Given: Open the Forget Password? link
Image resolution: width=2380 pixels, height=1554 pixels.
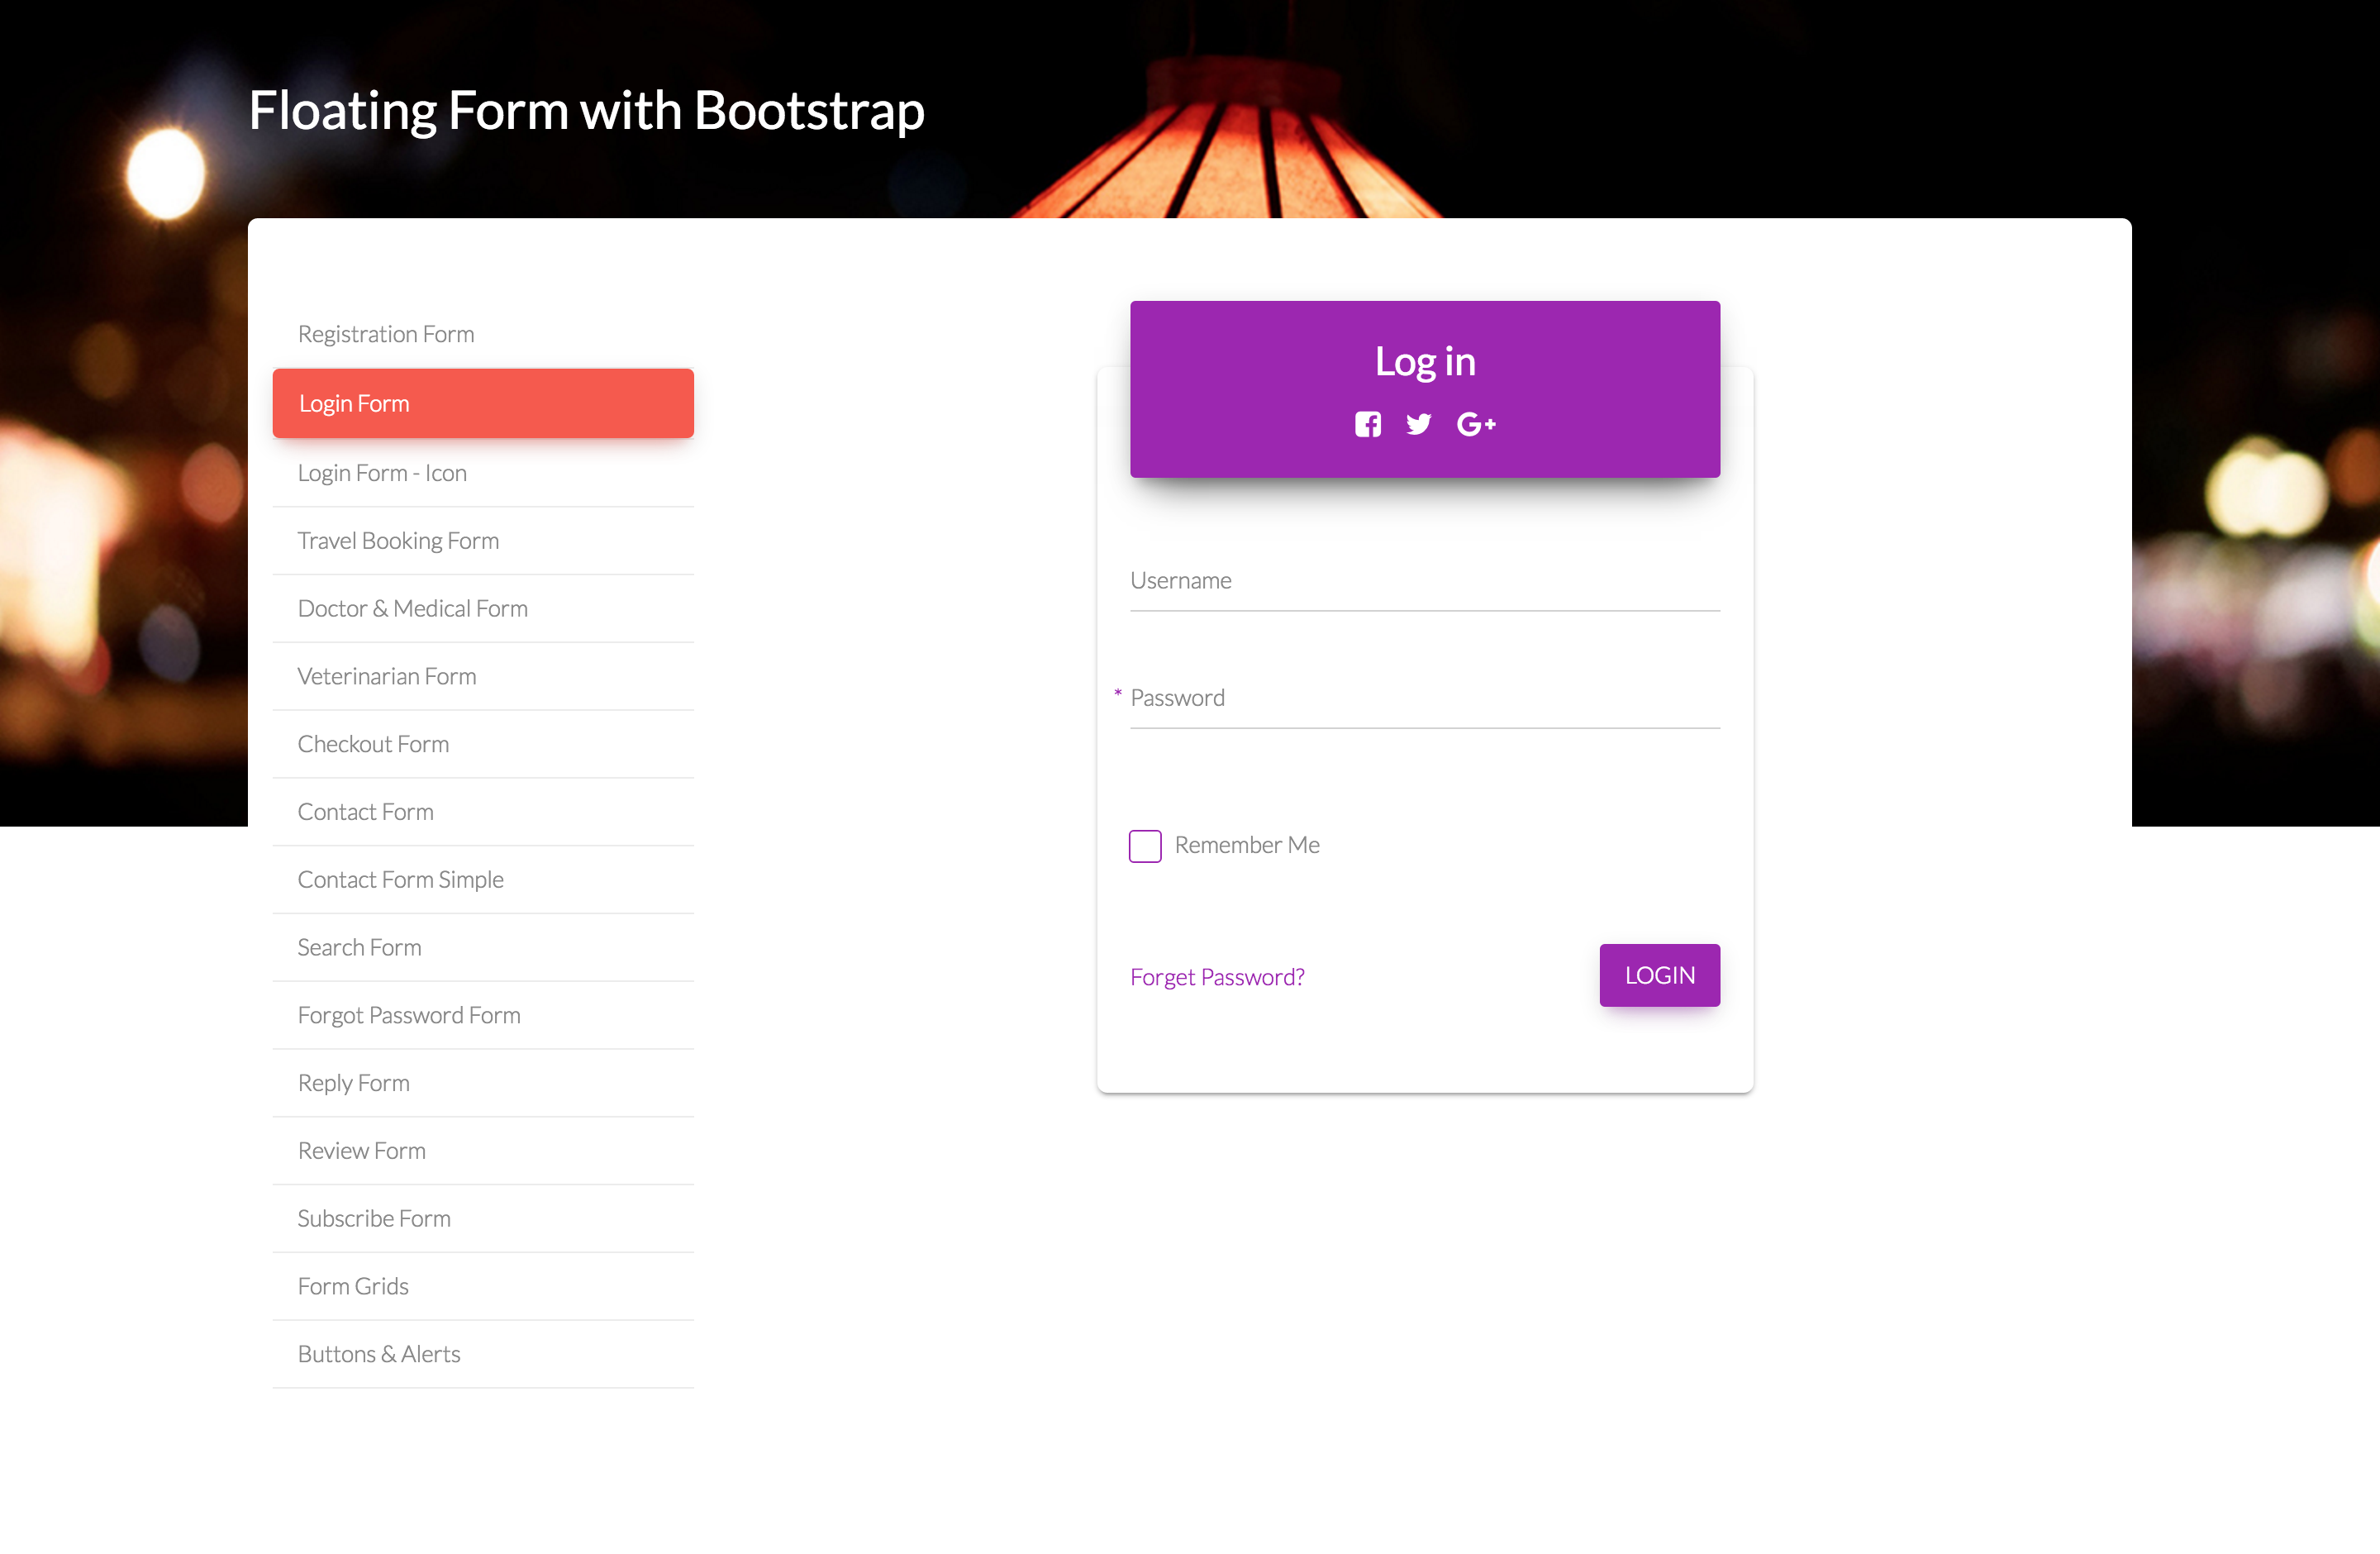Looking at the screenshot, I should [1217, 977].
